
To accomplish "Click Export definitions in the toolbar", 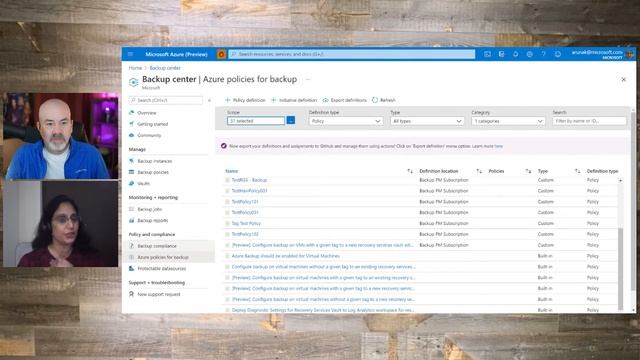I will coord(344,100).
